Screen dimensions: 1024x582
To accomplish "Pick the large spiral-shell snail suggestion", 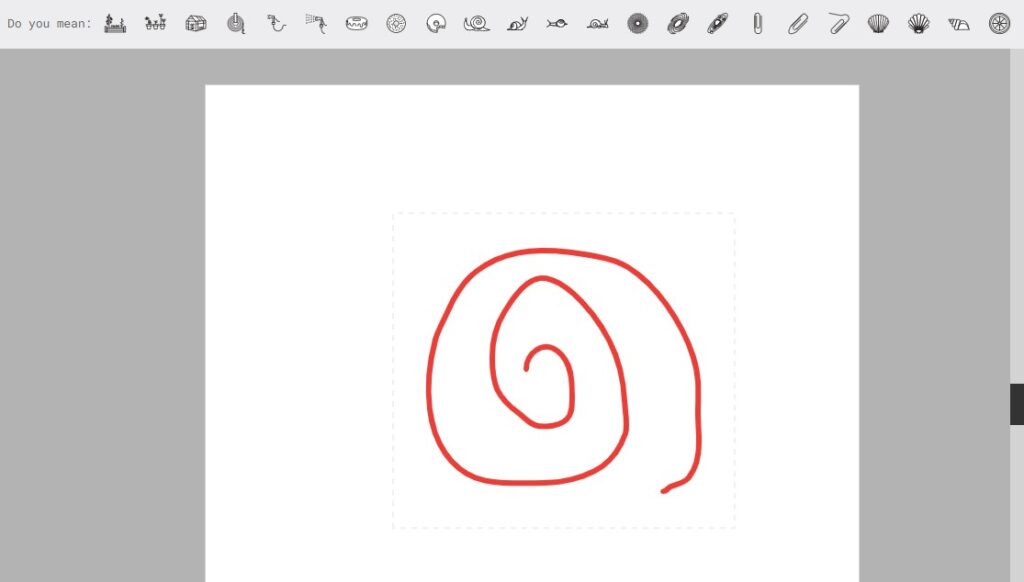I will 477,24.
